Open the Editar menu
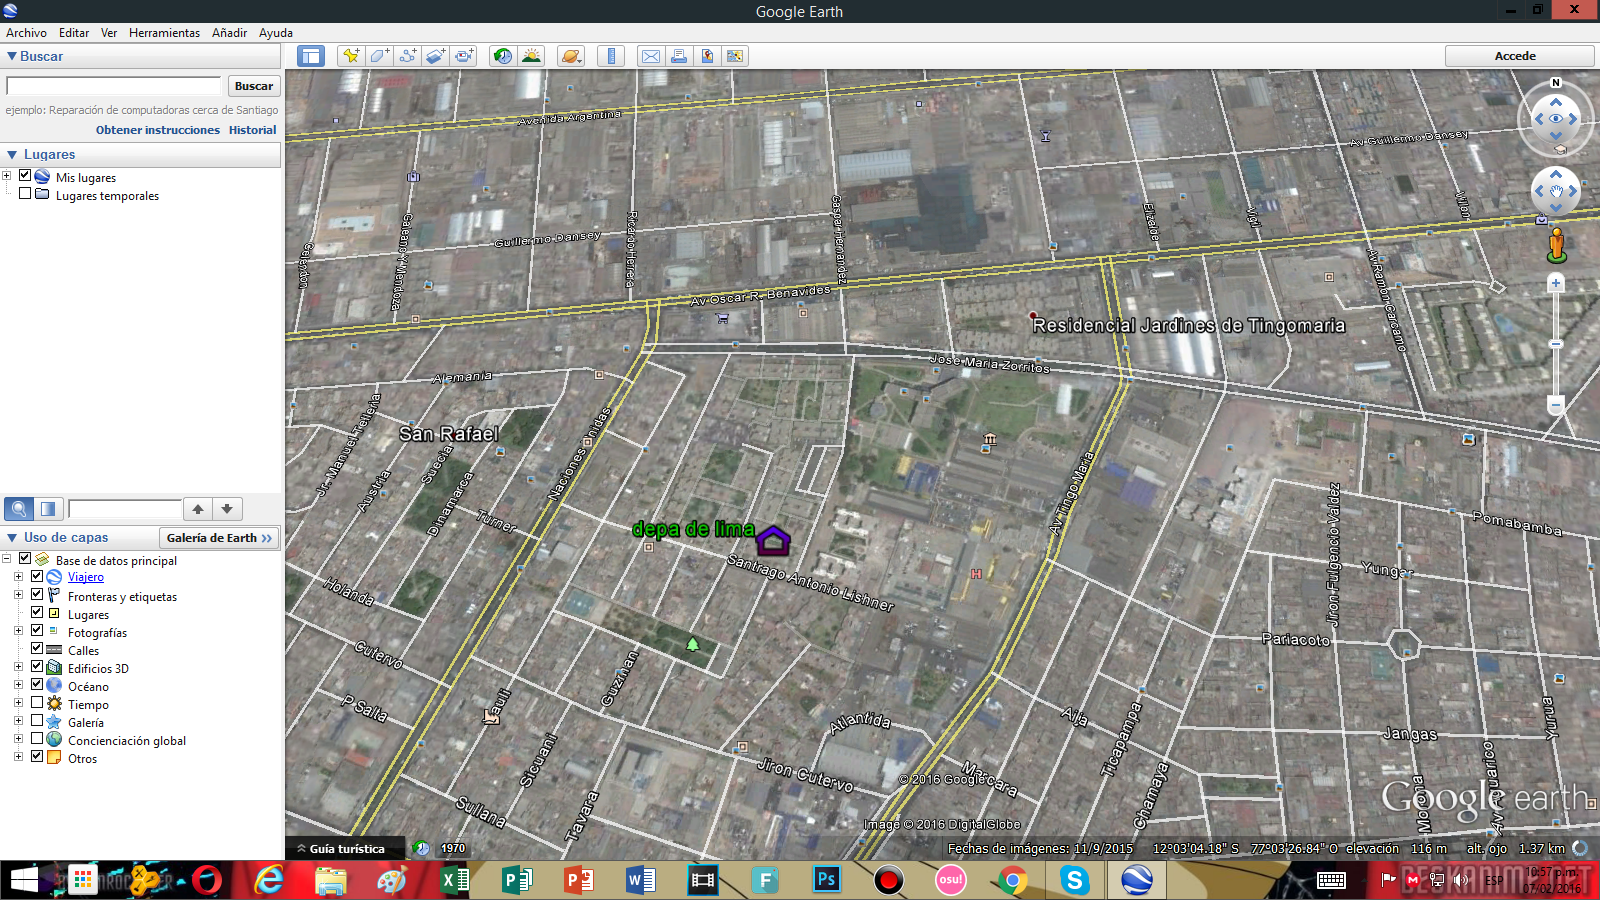 click(74, 33)
